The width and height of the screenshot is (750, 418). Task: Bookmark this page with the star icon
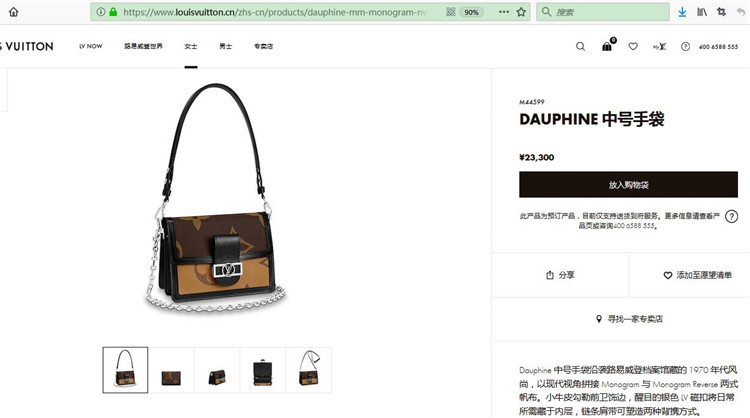(x=521, y=12)
